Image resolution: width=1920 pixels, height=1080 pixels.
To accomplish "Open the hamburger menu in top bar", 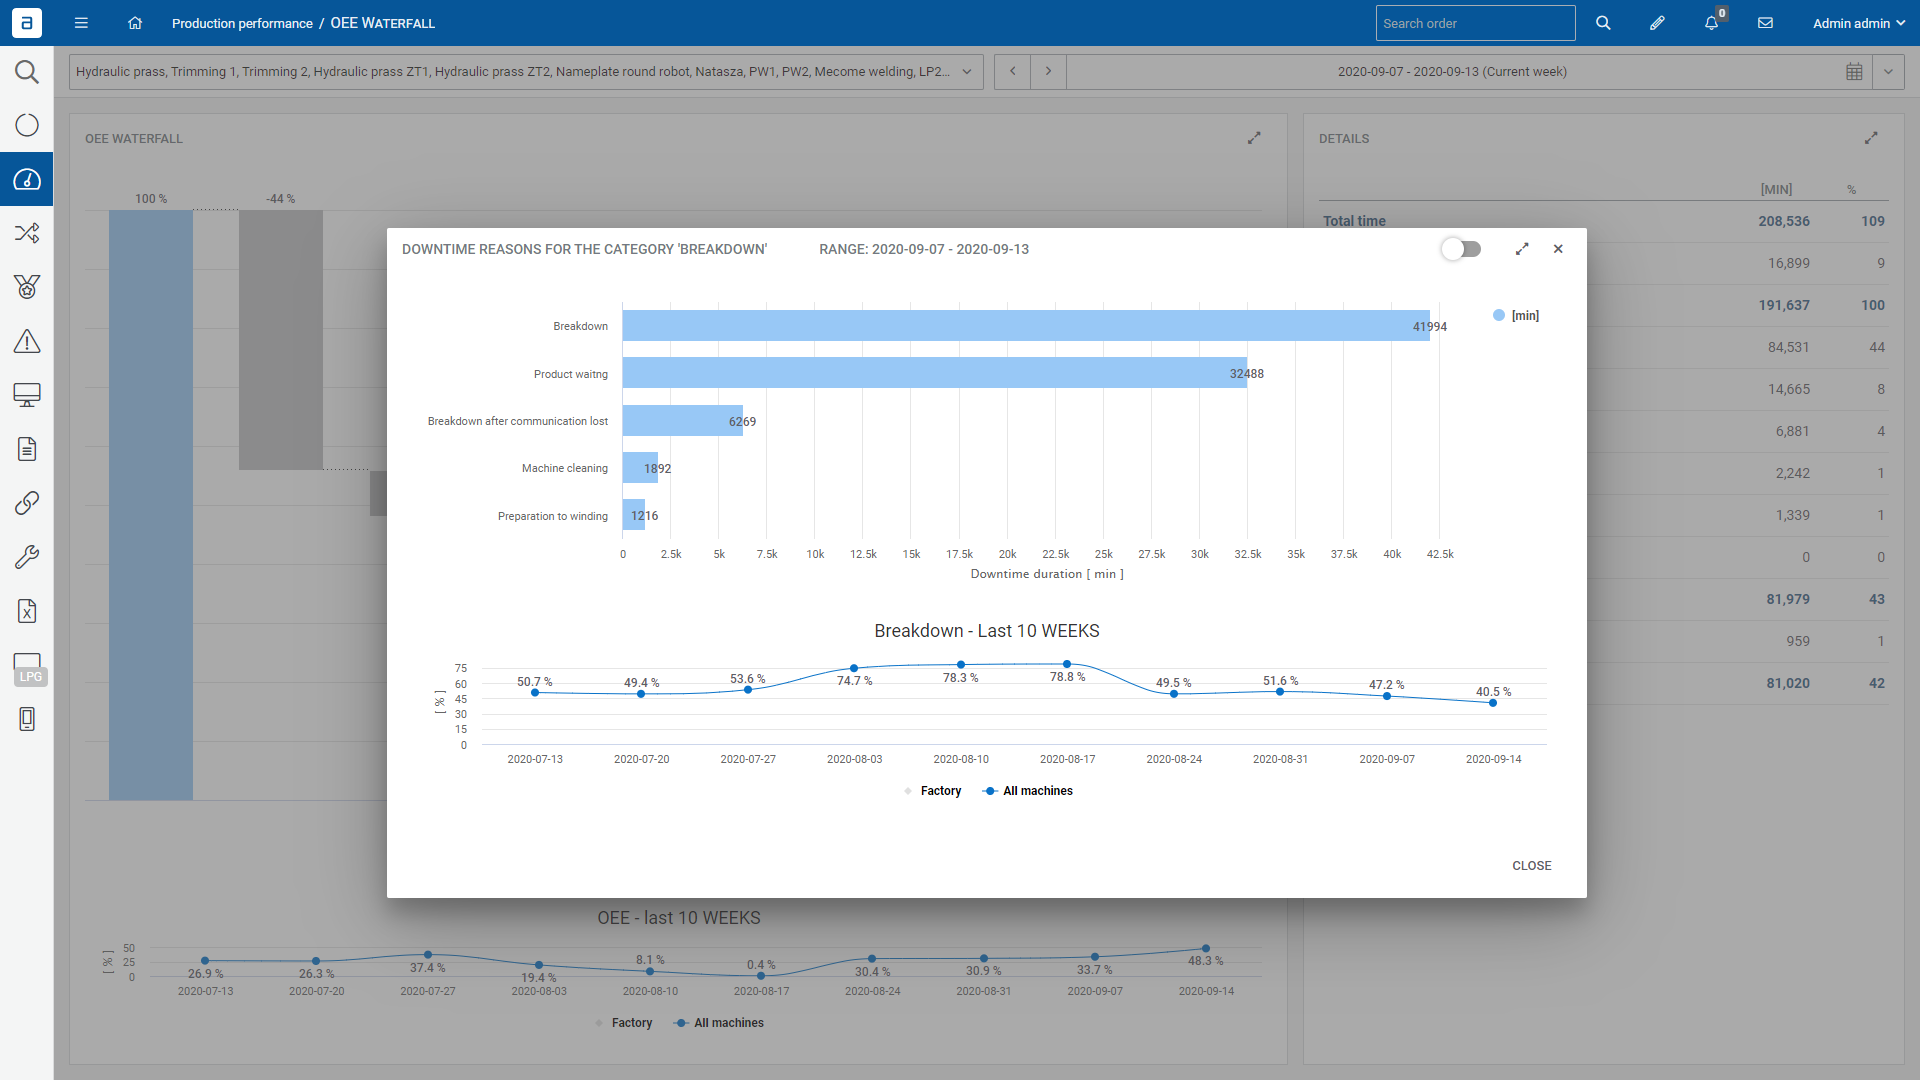I will (x=81, y=23).
